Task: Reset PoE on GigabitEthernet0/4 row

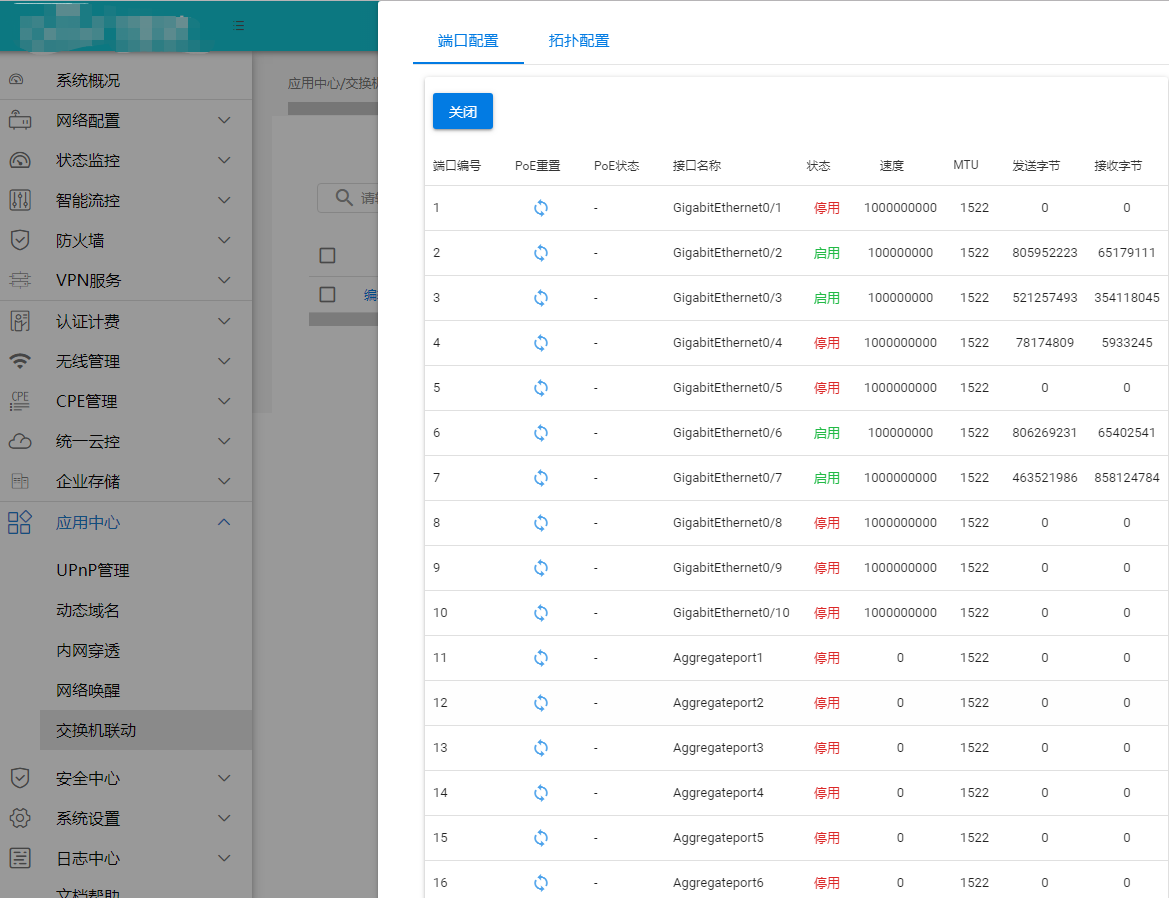Action: click(540, 343)
